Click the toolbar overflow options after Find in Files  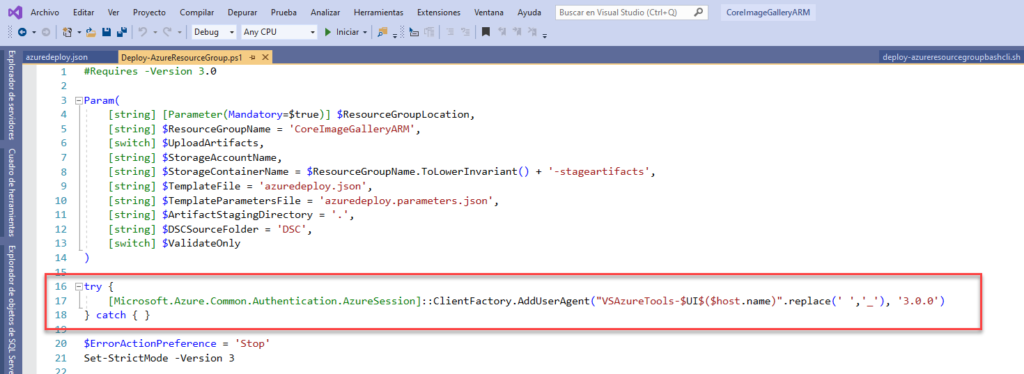395,35
